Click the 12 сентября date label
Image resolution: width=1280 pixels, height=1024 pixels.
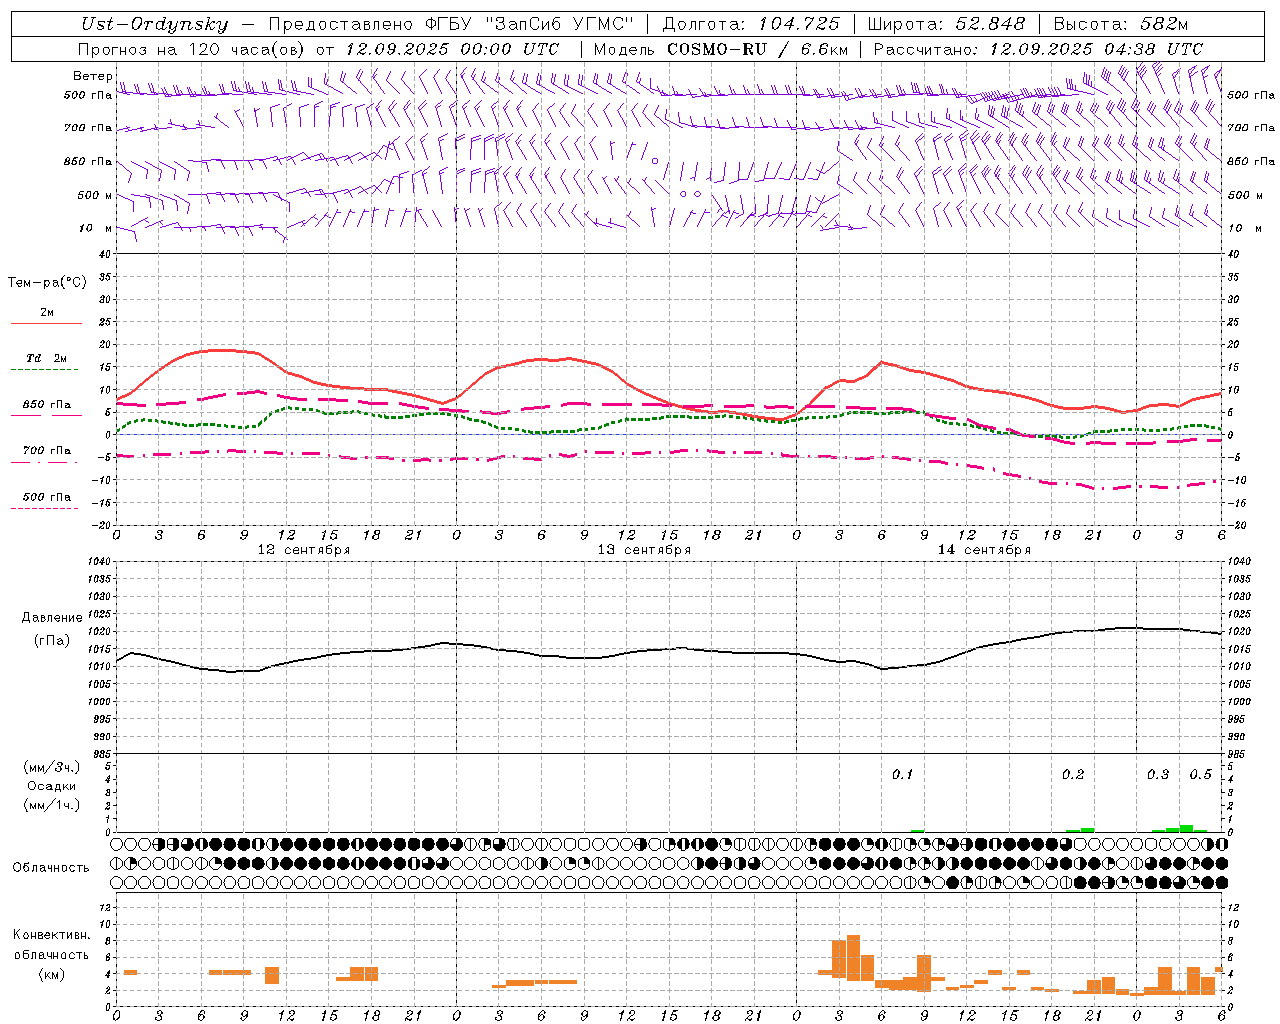pos(304,550)
